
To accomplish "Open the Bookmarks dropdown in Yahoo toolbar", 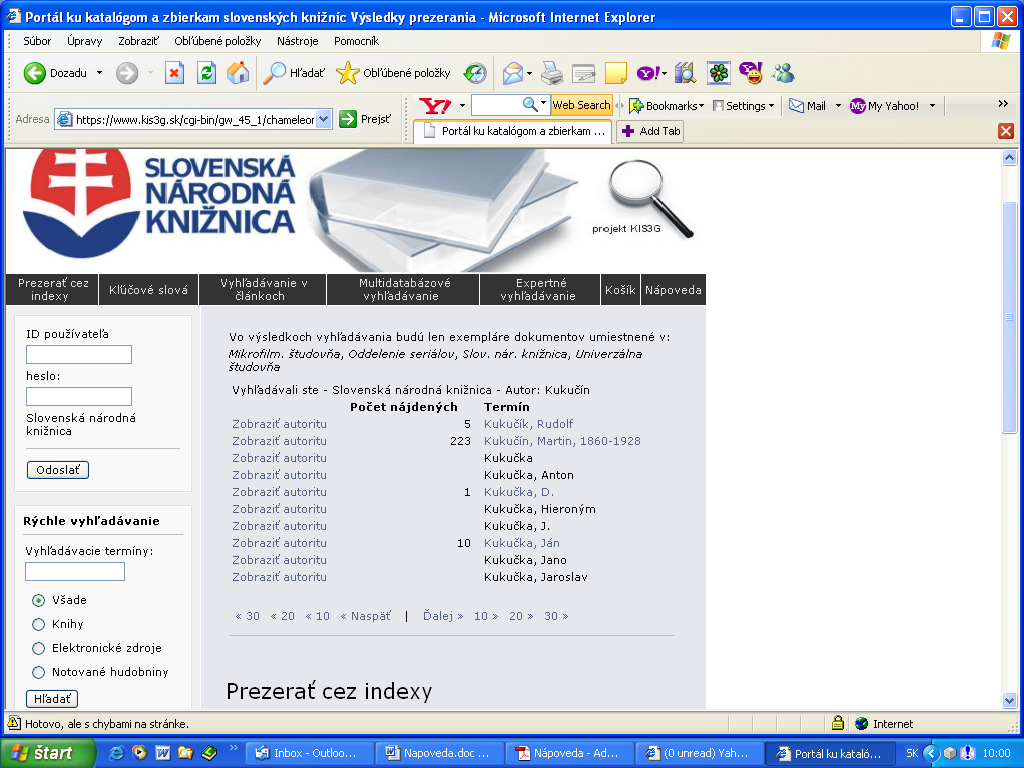I will tap(666, 105).
